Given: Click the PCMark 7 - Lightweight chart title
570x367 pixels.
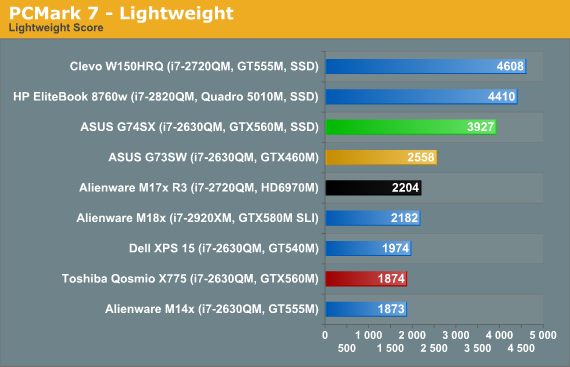Looking at the screenshot, I should coord(121,13).
